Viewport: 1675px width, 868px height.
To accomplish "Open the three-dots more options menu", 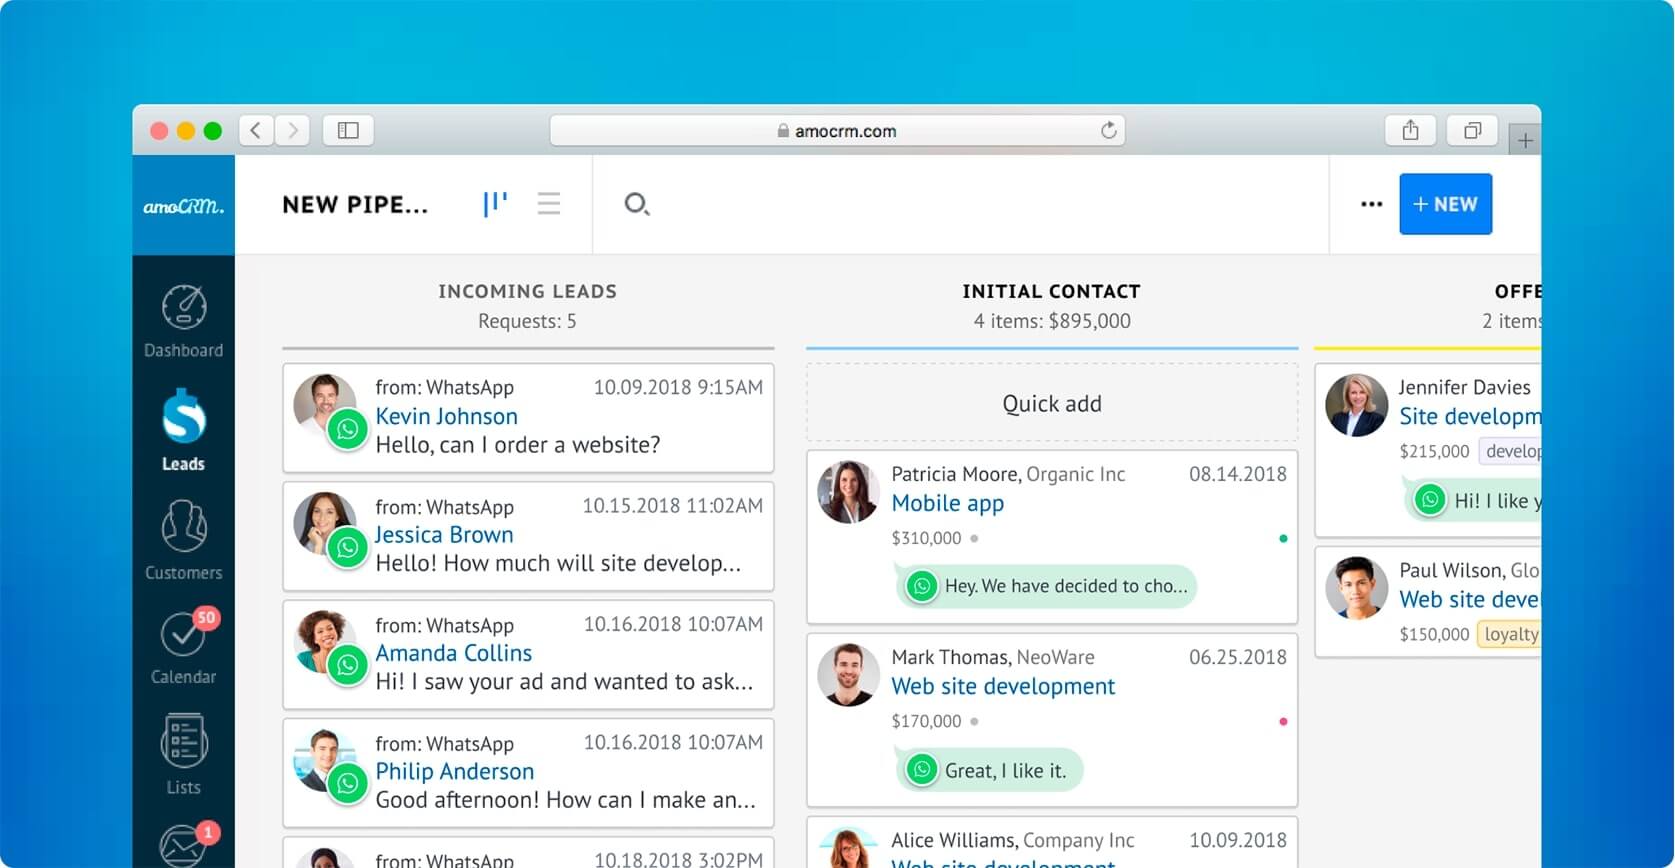I will [1371, 205].
